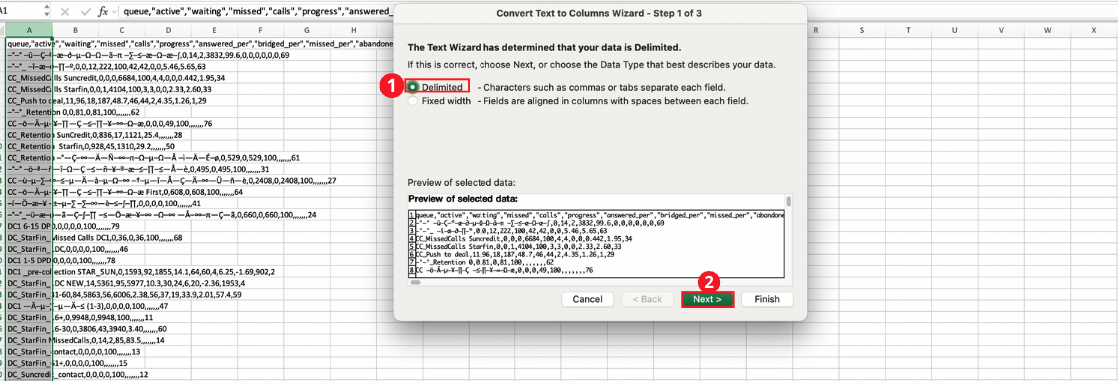This screenshot has height=381, width=1118.
Task: Click the formula bar cancel X icon
Action: (66, 12)
